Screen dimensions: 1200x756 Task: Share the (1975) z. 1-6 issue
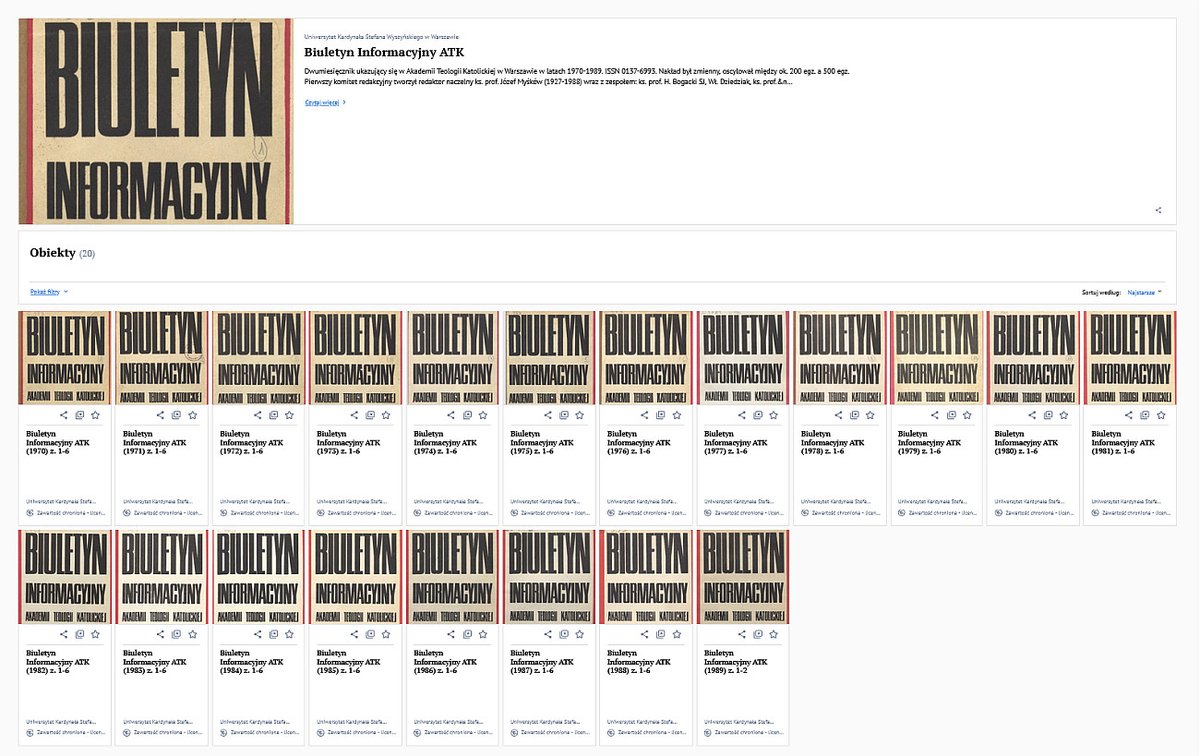(549, 414)
